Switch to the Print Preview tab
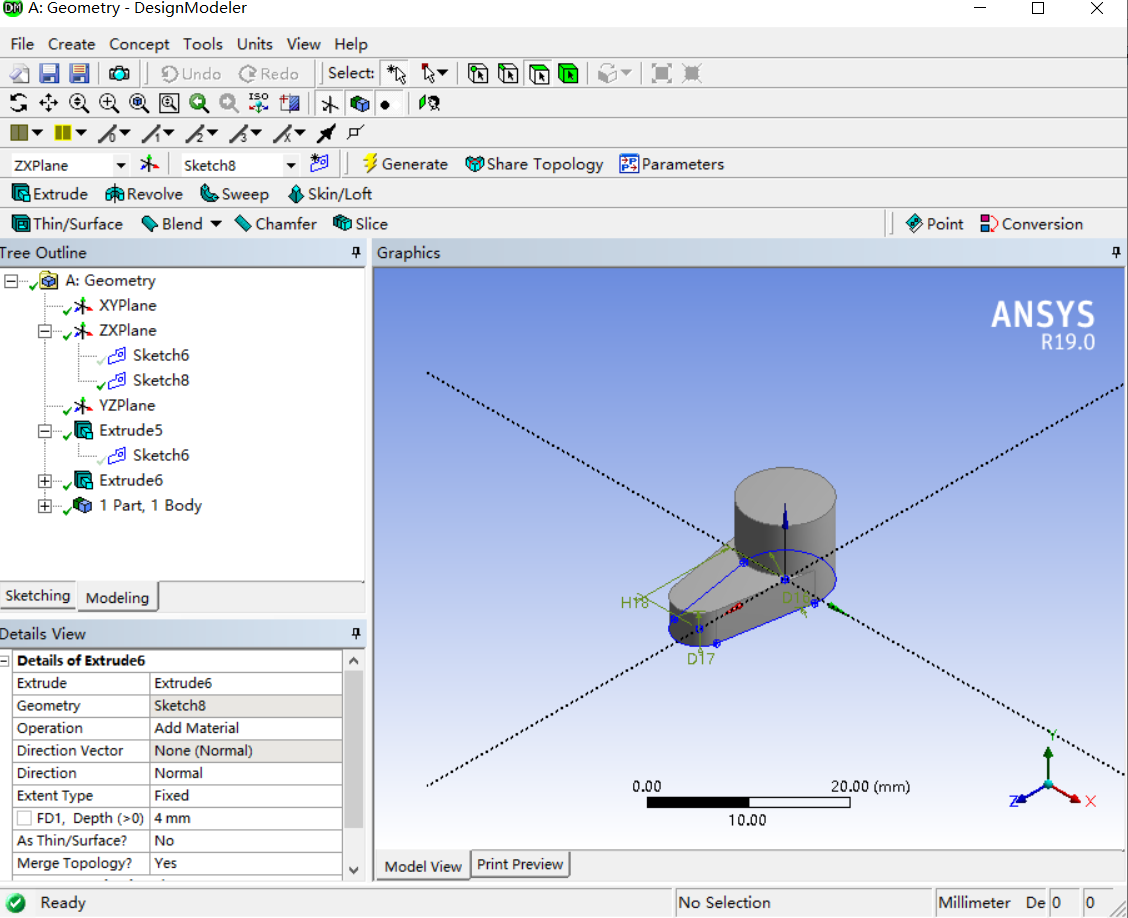This screenshot has width=1128, height=918. (519, 864)
